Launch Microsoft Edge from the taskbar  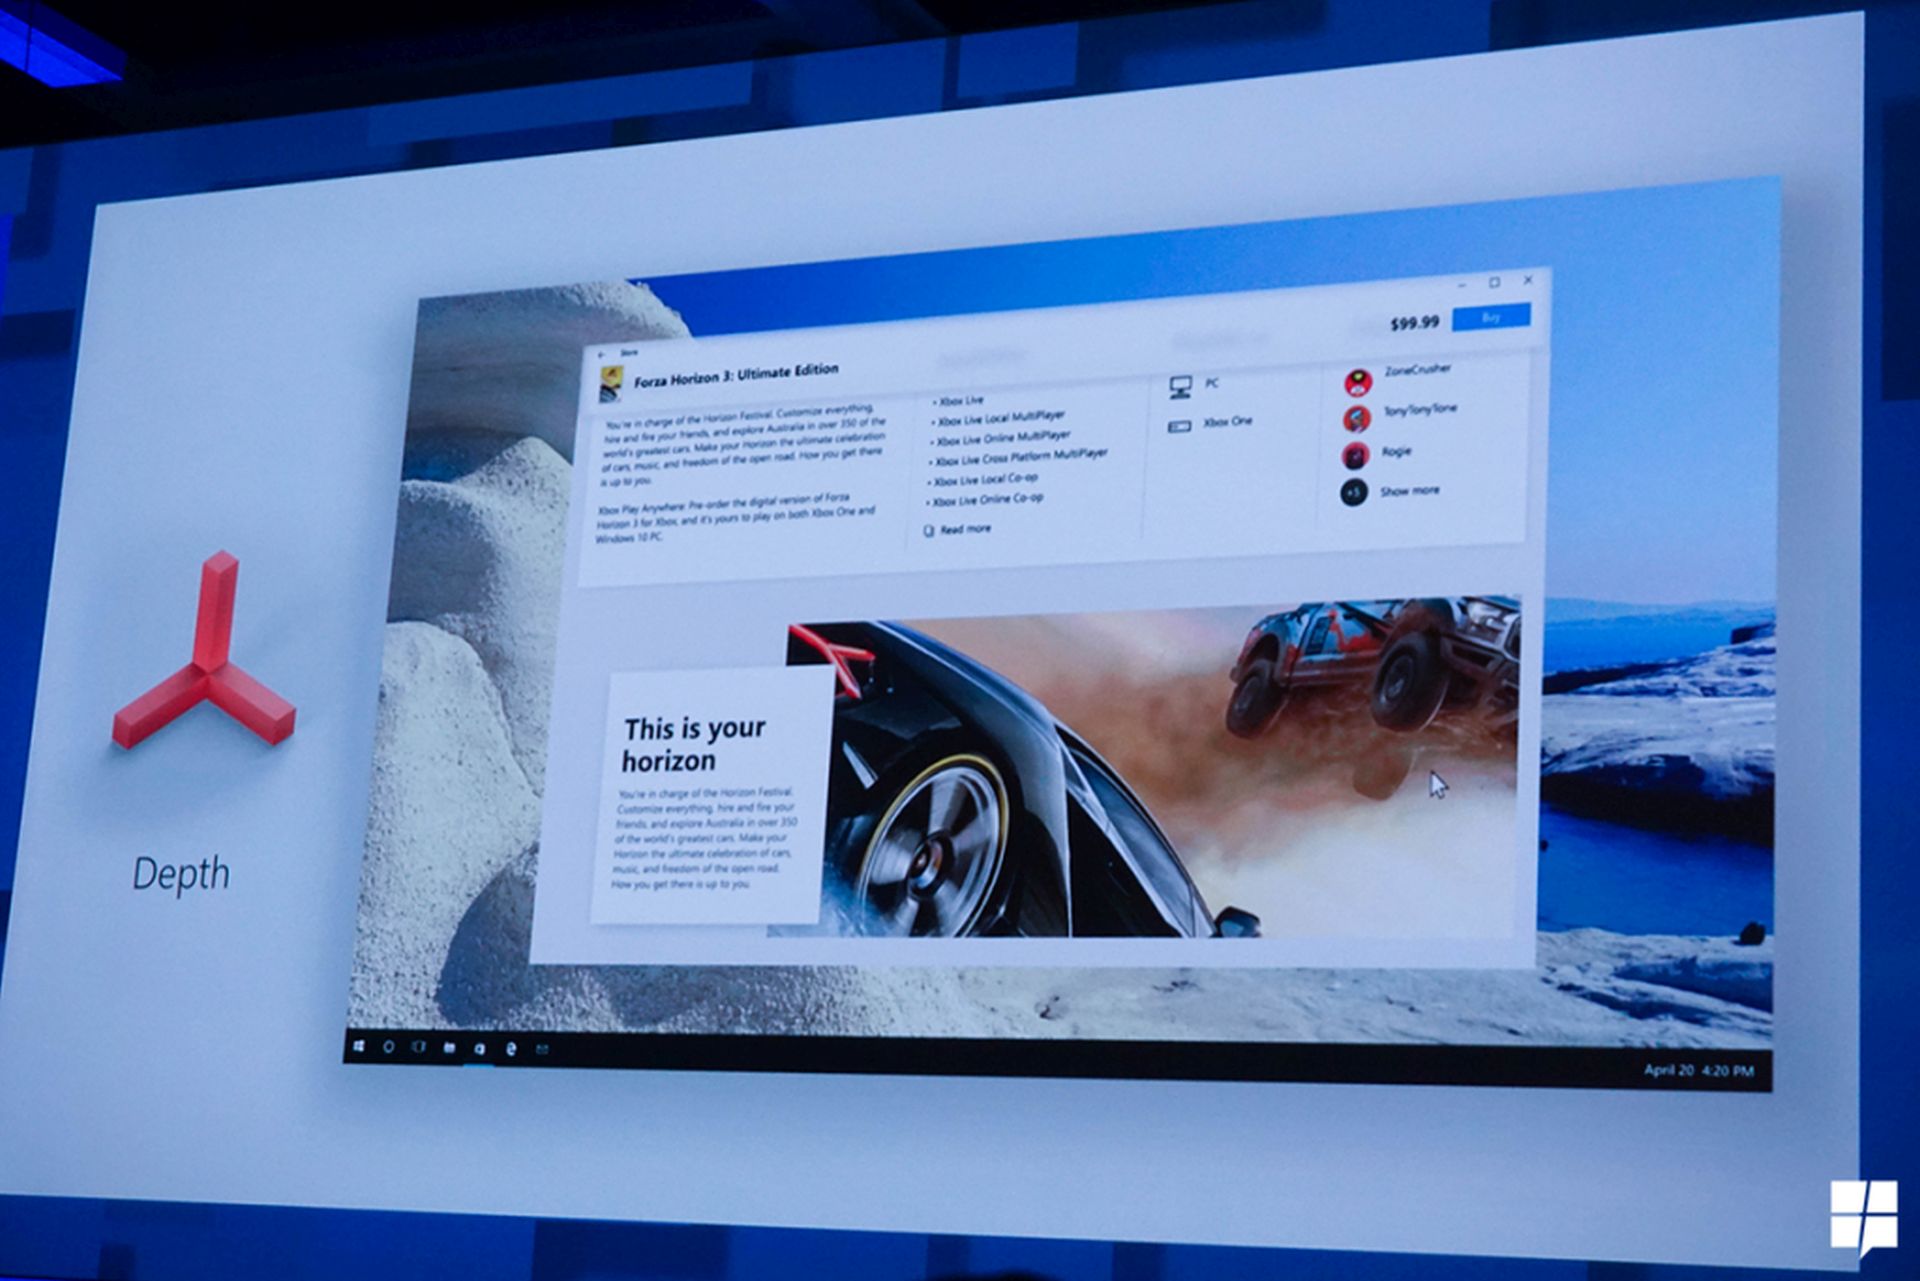[x=511, y=1049]
